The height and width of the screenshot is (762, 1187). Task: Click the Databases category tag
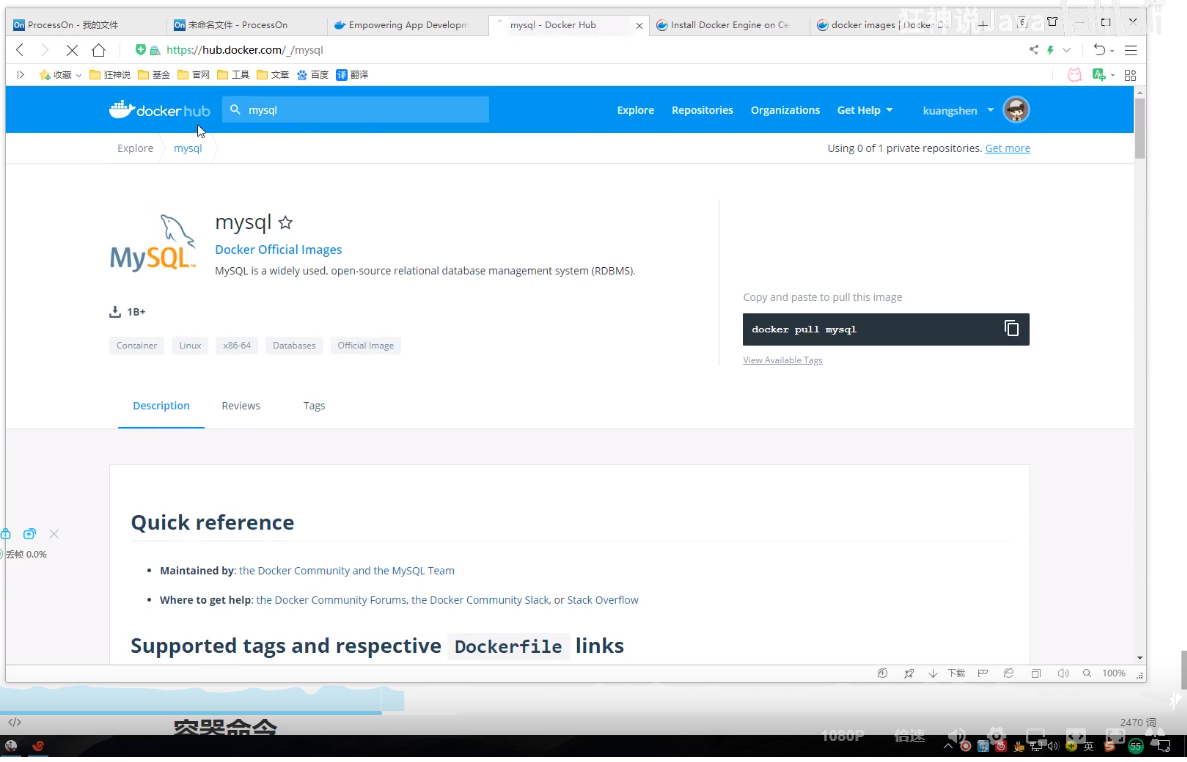coord(294,346)
